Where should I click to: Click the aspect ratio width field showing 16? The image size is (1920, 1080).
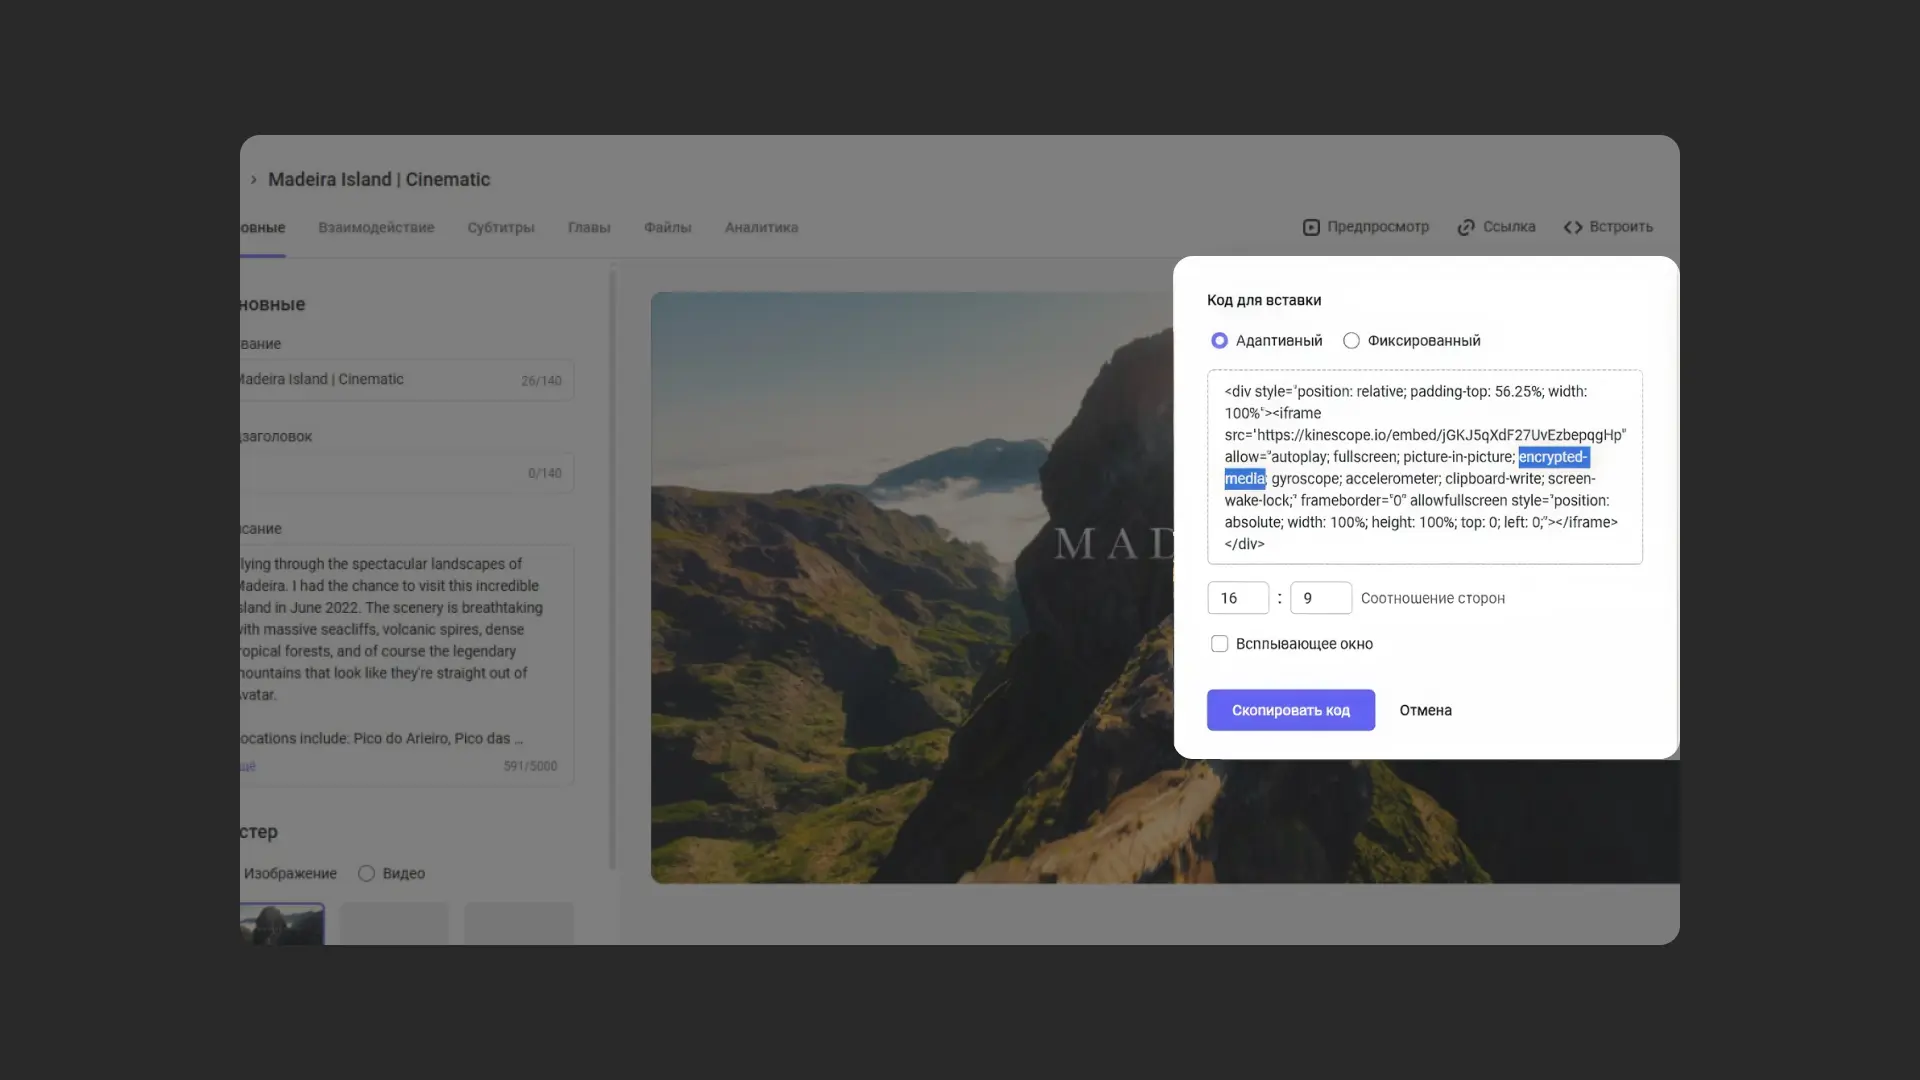[1238, 598]
